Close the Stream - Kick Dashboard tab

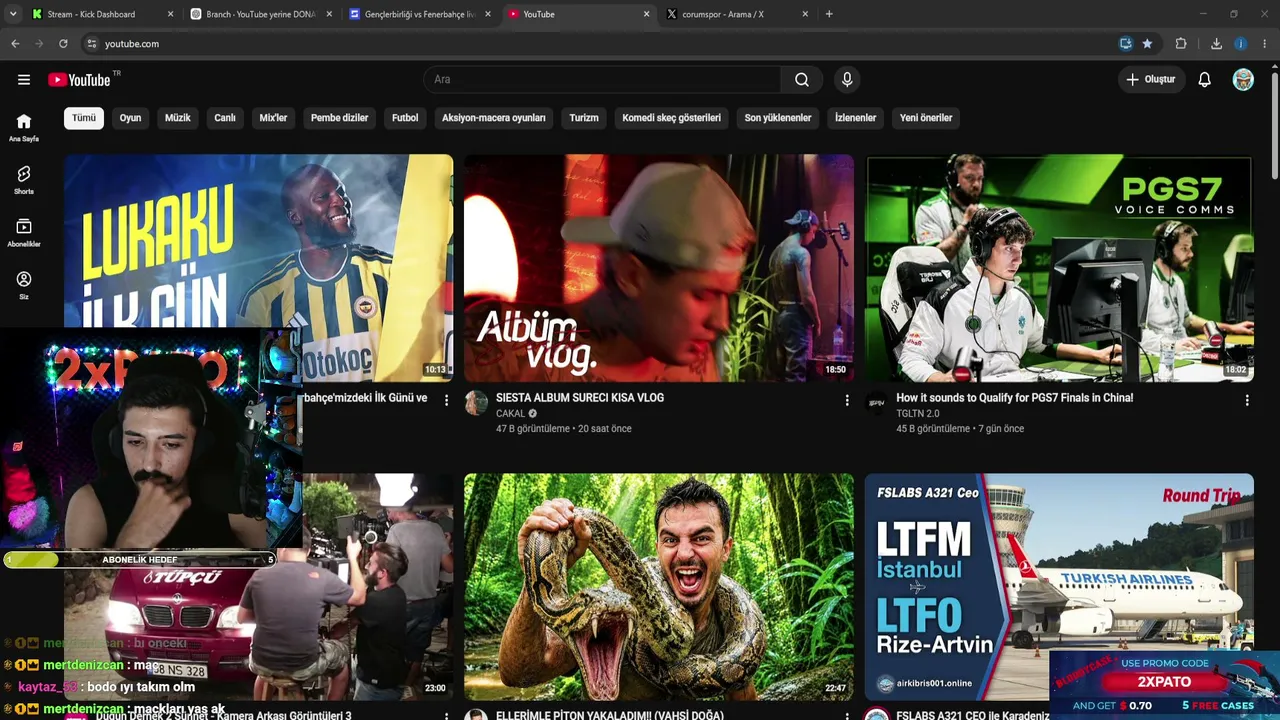170,14
